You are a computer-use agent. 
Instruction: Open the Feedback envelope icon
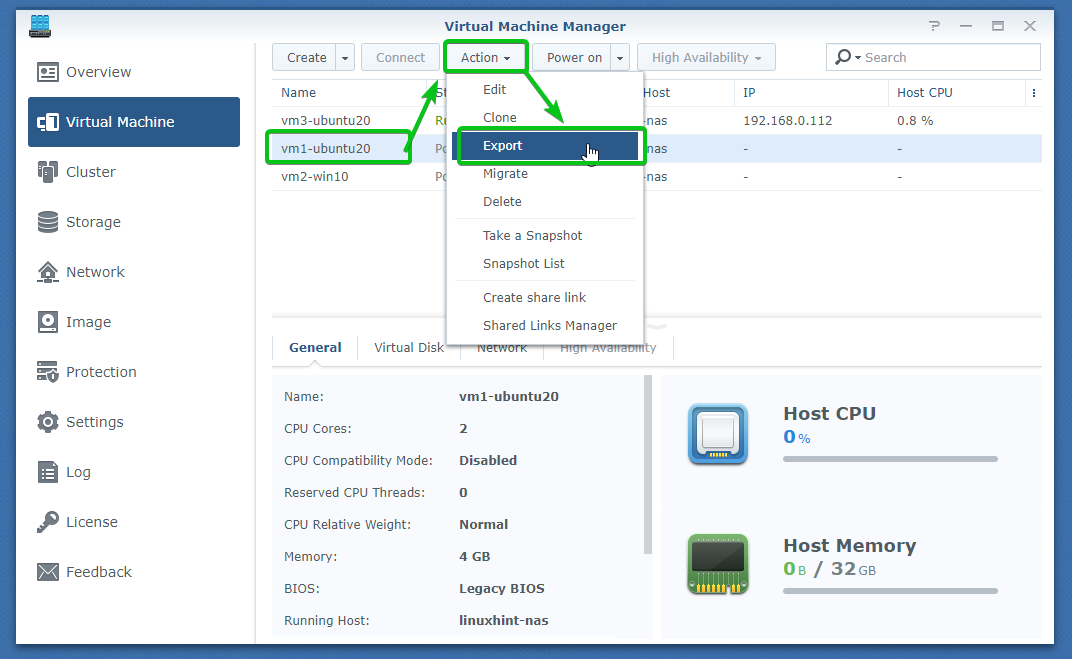48,571
